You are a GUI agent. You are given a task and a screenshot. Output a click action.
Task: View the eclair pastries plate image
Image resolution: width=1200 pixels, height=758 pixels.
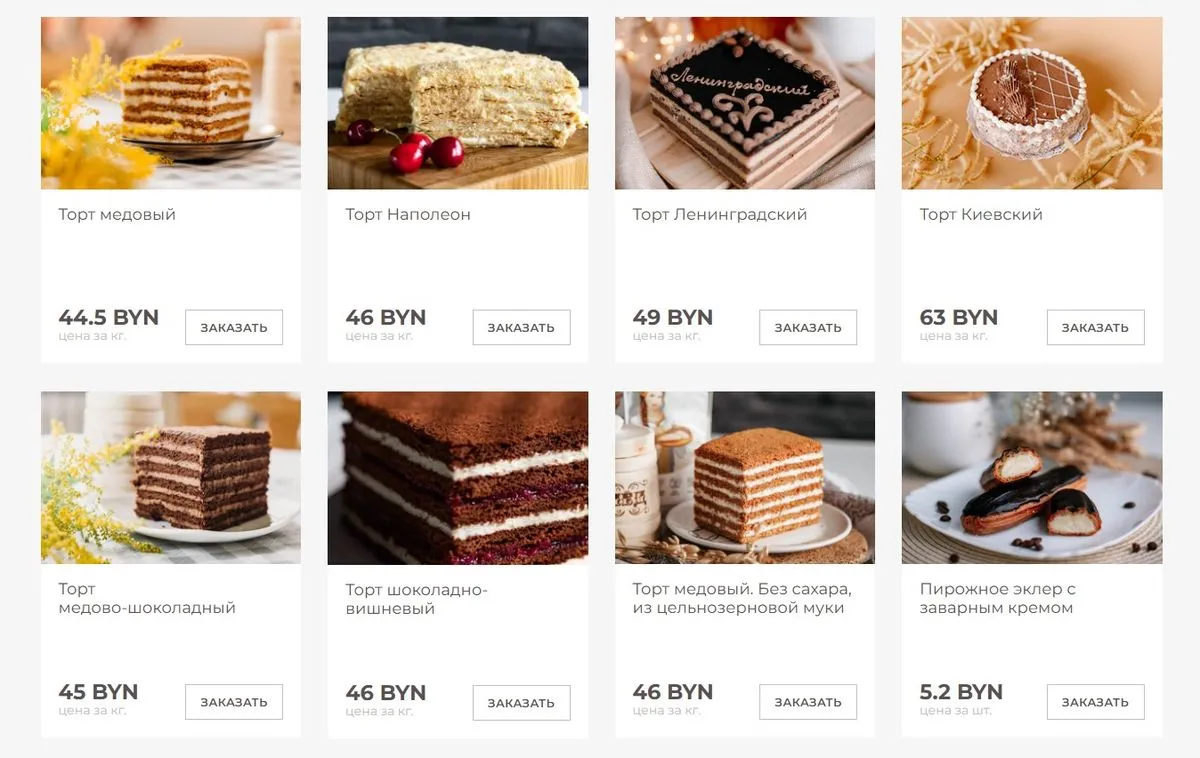pos(1032,478)
